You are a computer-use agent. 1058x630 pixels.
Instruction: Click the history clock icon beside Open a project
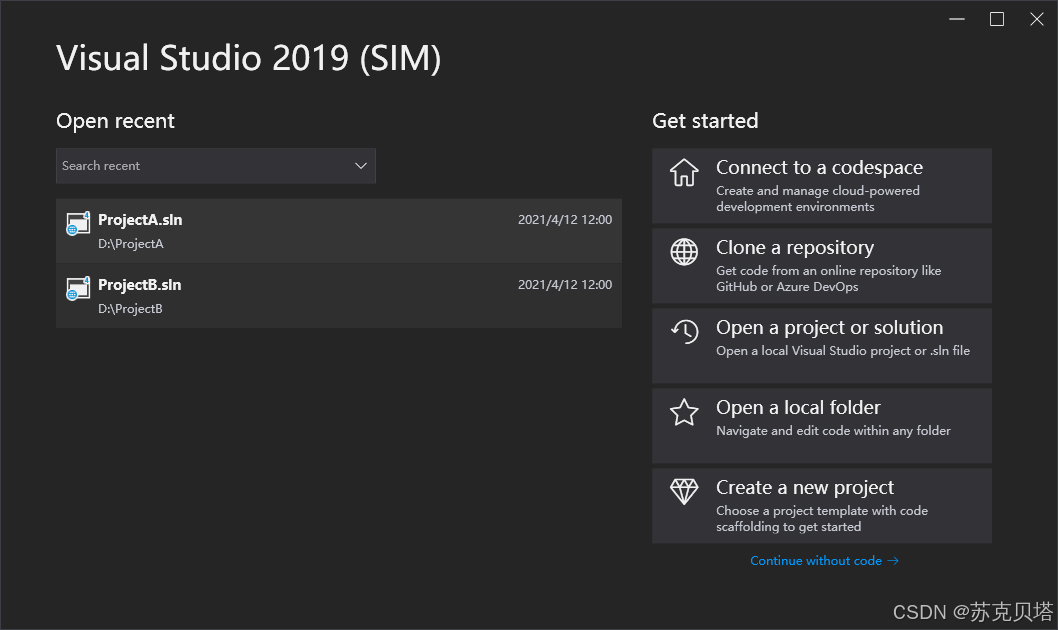point(684,331)
